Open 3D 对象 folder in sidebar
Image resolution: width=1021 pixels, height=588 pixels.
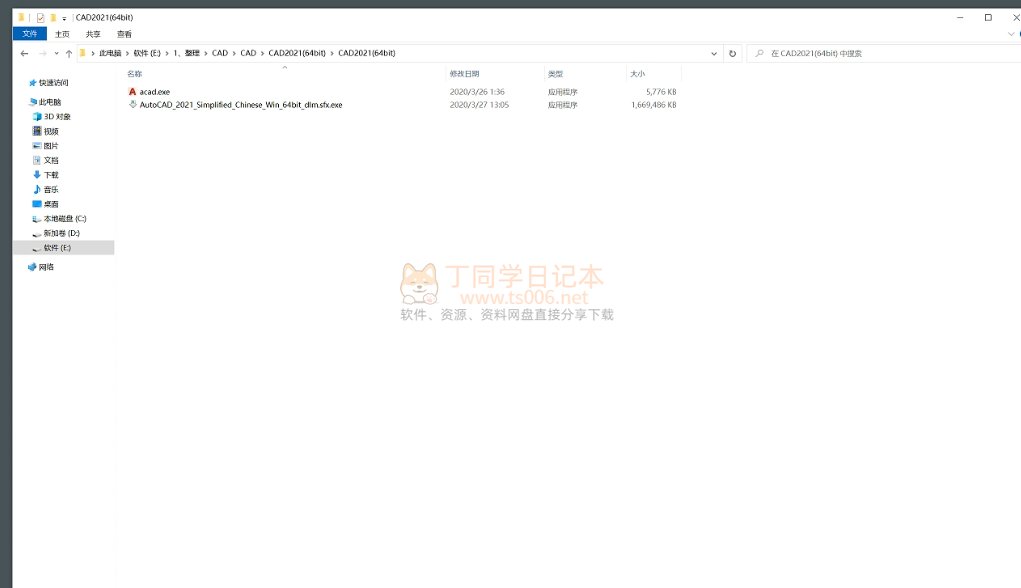[x=57, y=117]
